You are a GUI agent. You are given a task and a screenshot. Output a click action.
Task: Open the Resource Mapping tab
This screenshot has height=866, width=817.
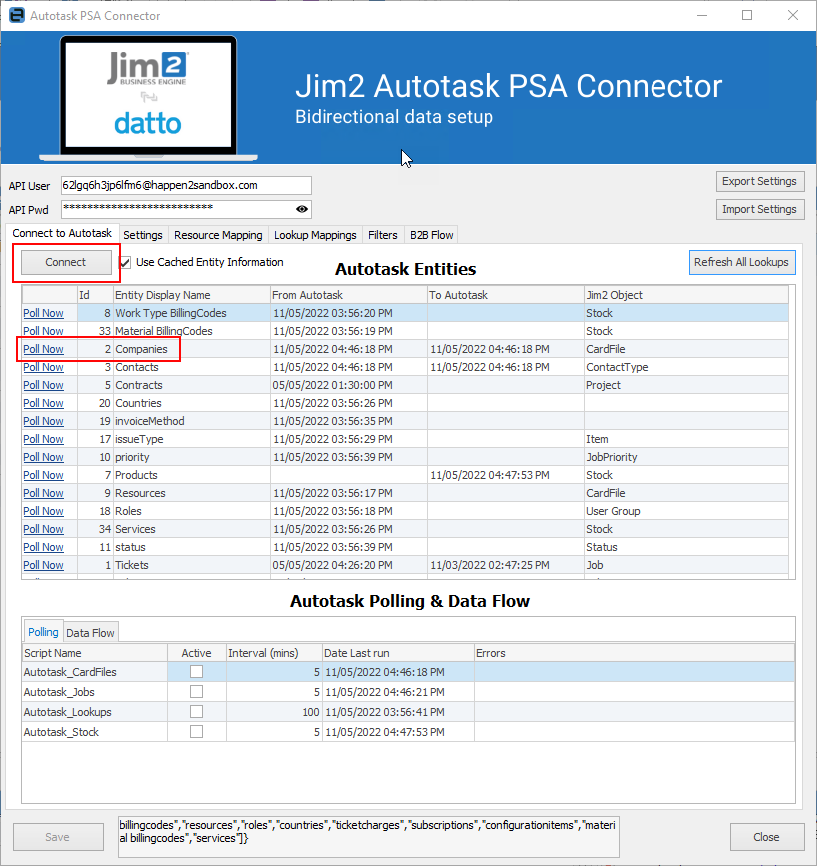218,235
